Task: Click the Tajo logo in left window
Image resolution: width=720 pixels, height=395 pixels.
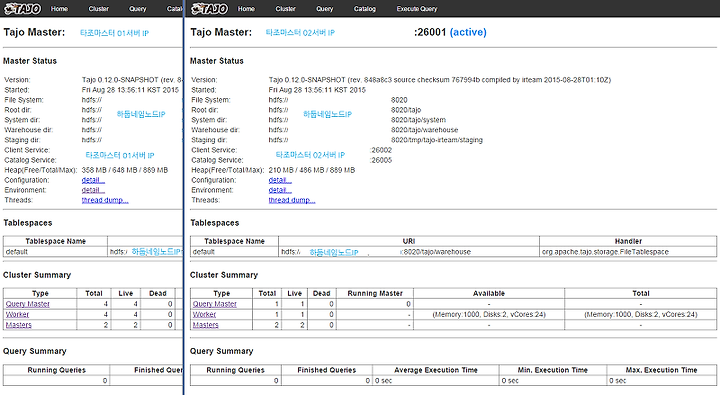Action: [22, 8]
